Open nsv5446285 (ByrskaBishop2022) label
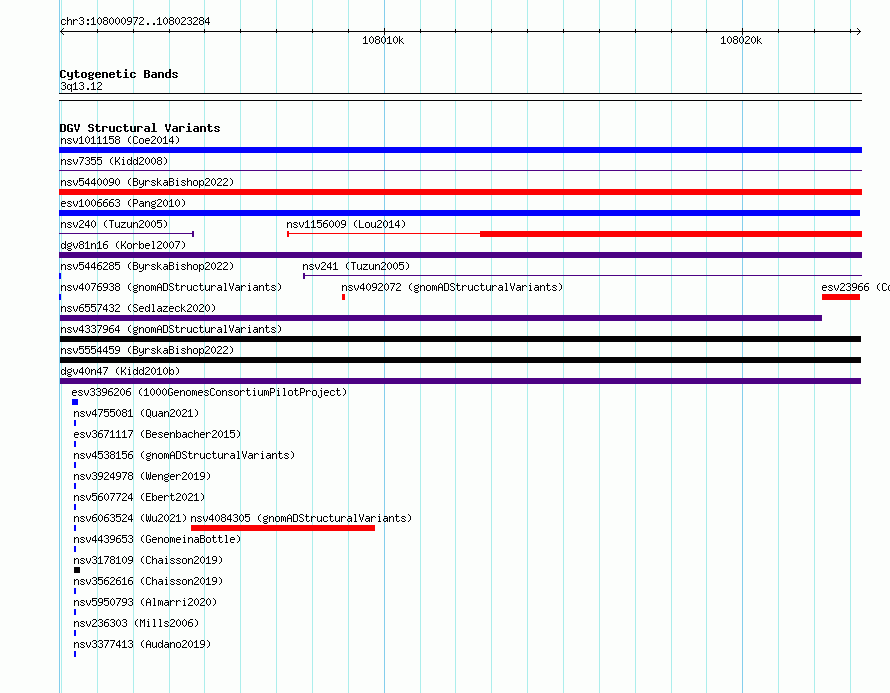The height and width of the screenshot is (693, 890). tap(147, 266)
